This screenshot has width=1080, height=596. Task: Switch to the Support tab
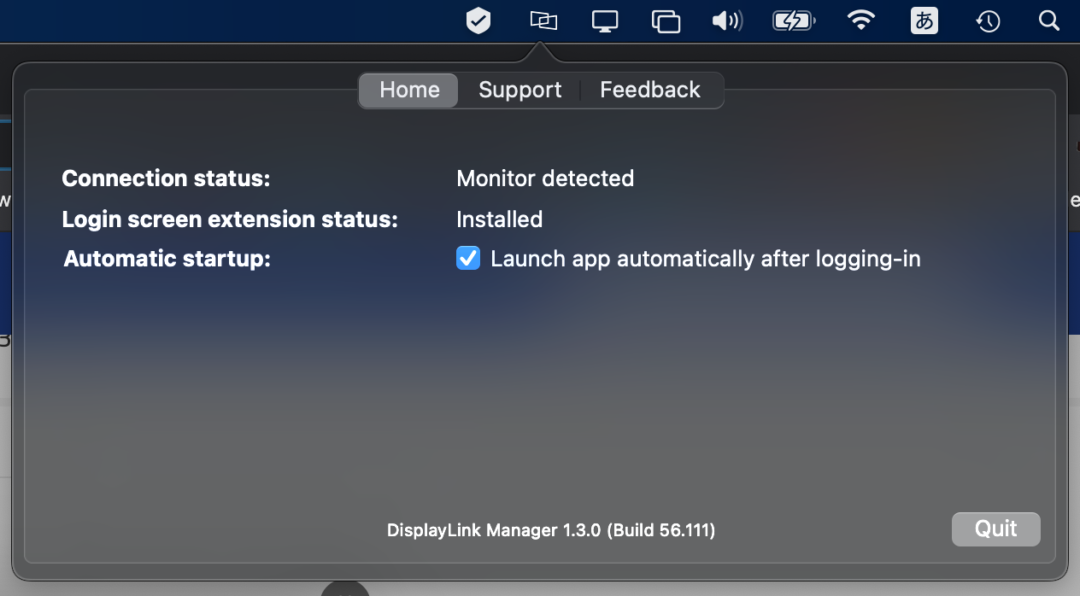coord(520,90)
